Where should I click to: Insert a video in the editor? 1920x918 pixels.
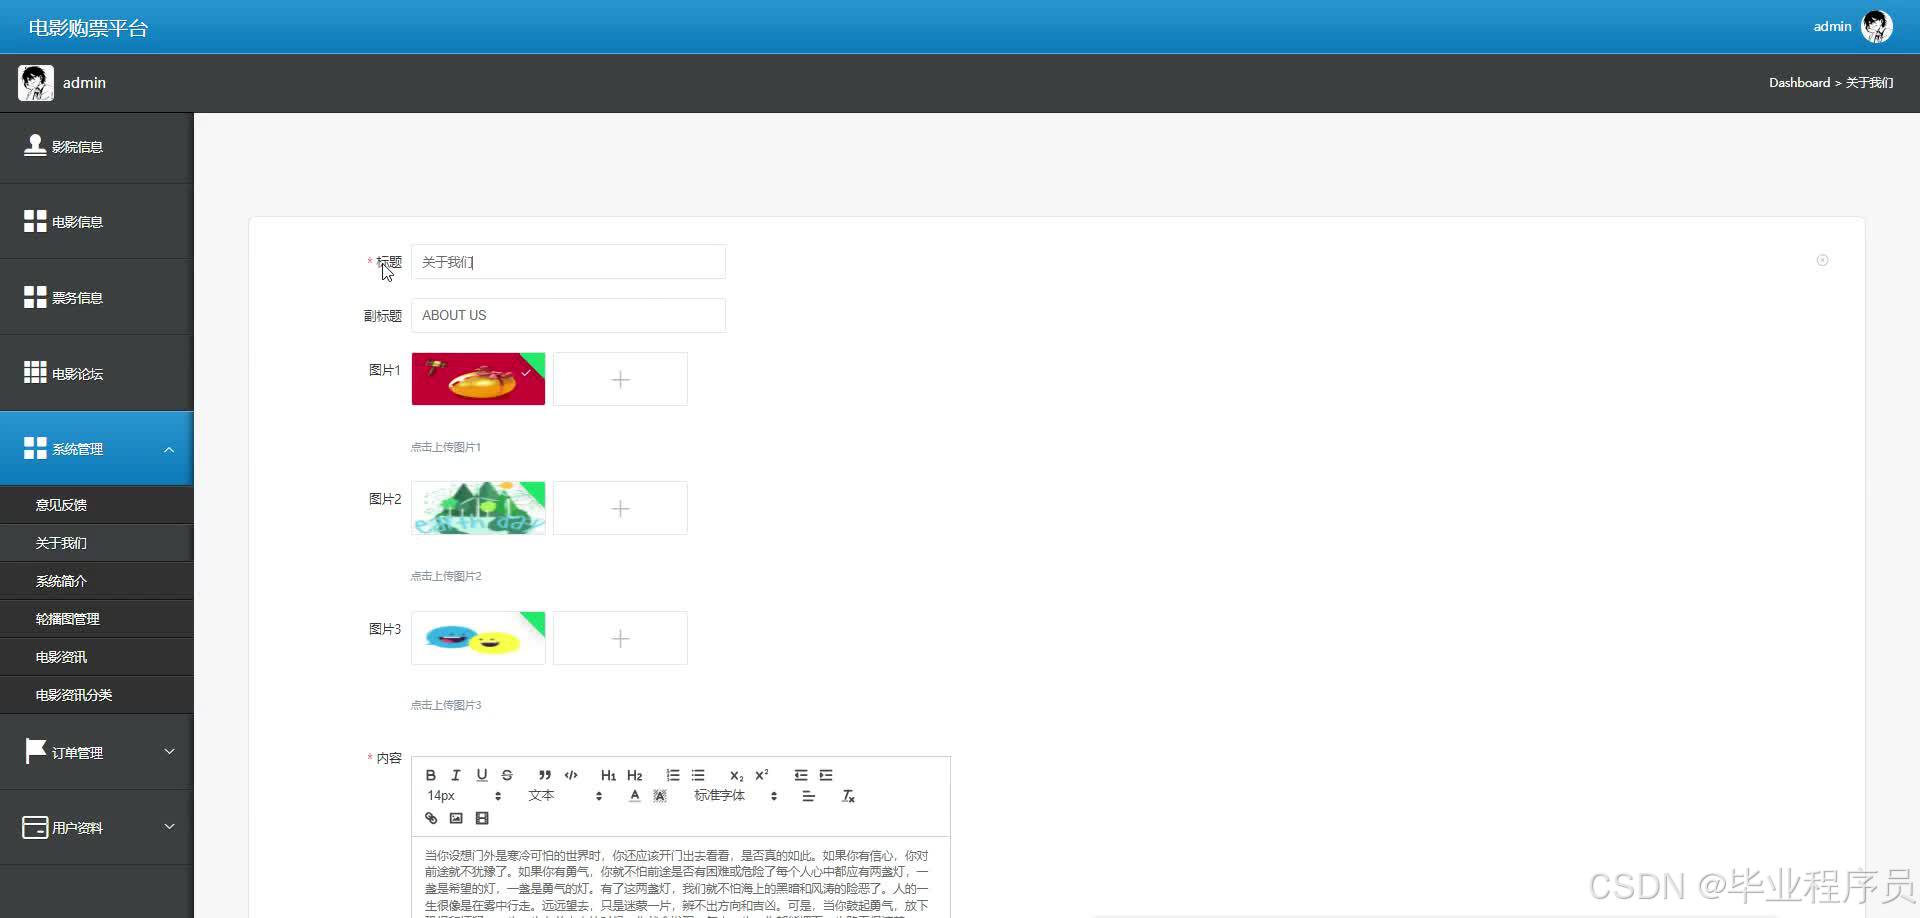482,818
